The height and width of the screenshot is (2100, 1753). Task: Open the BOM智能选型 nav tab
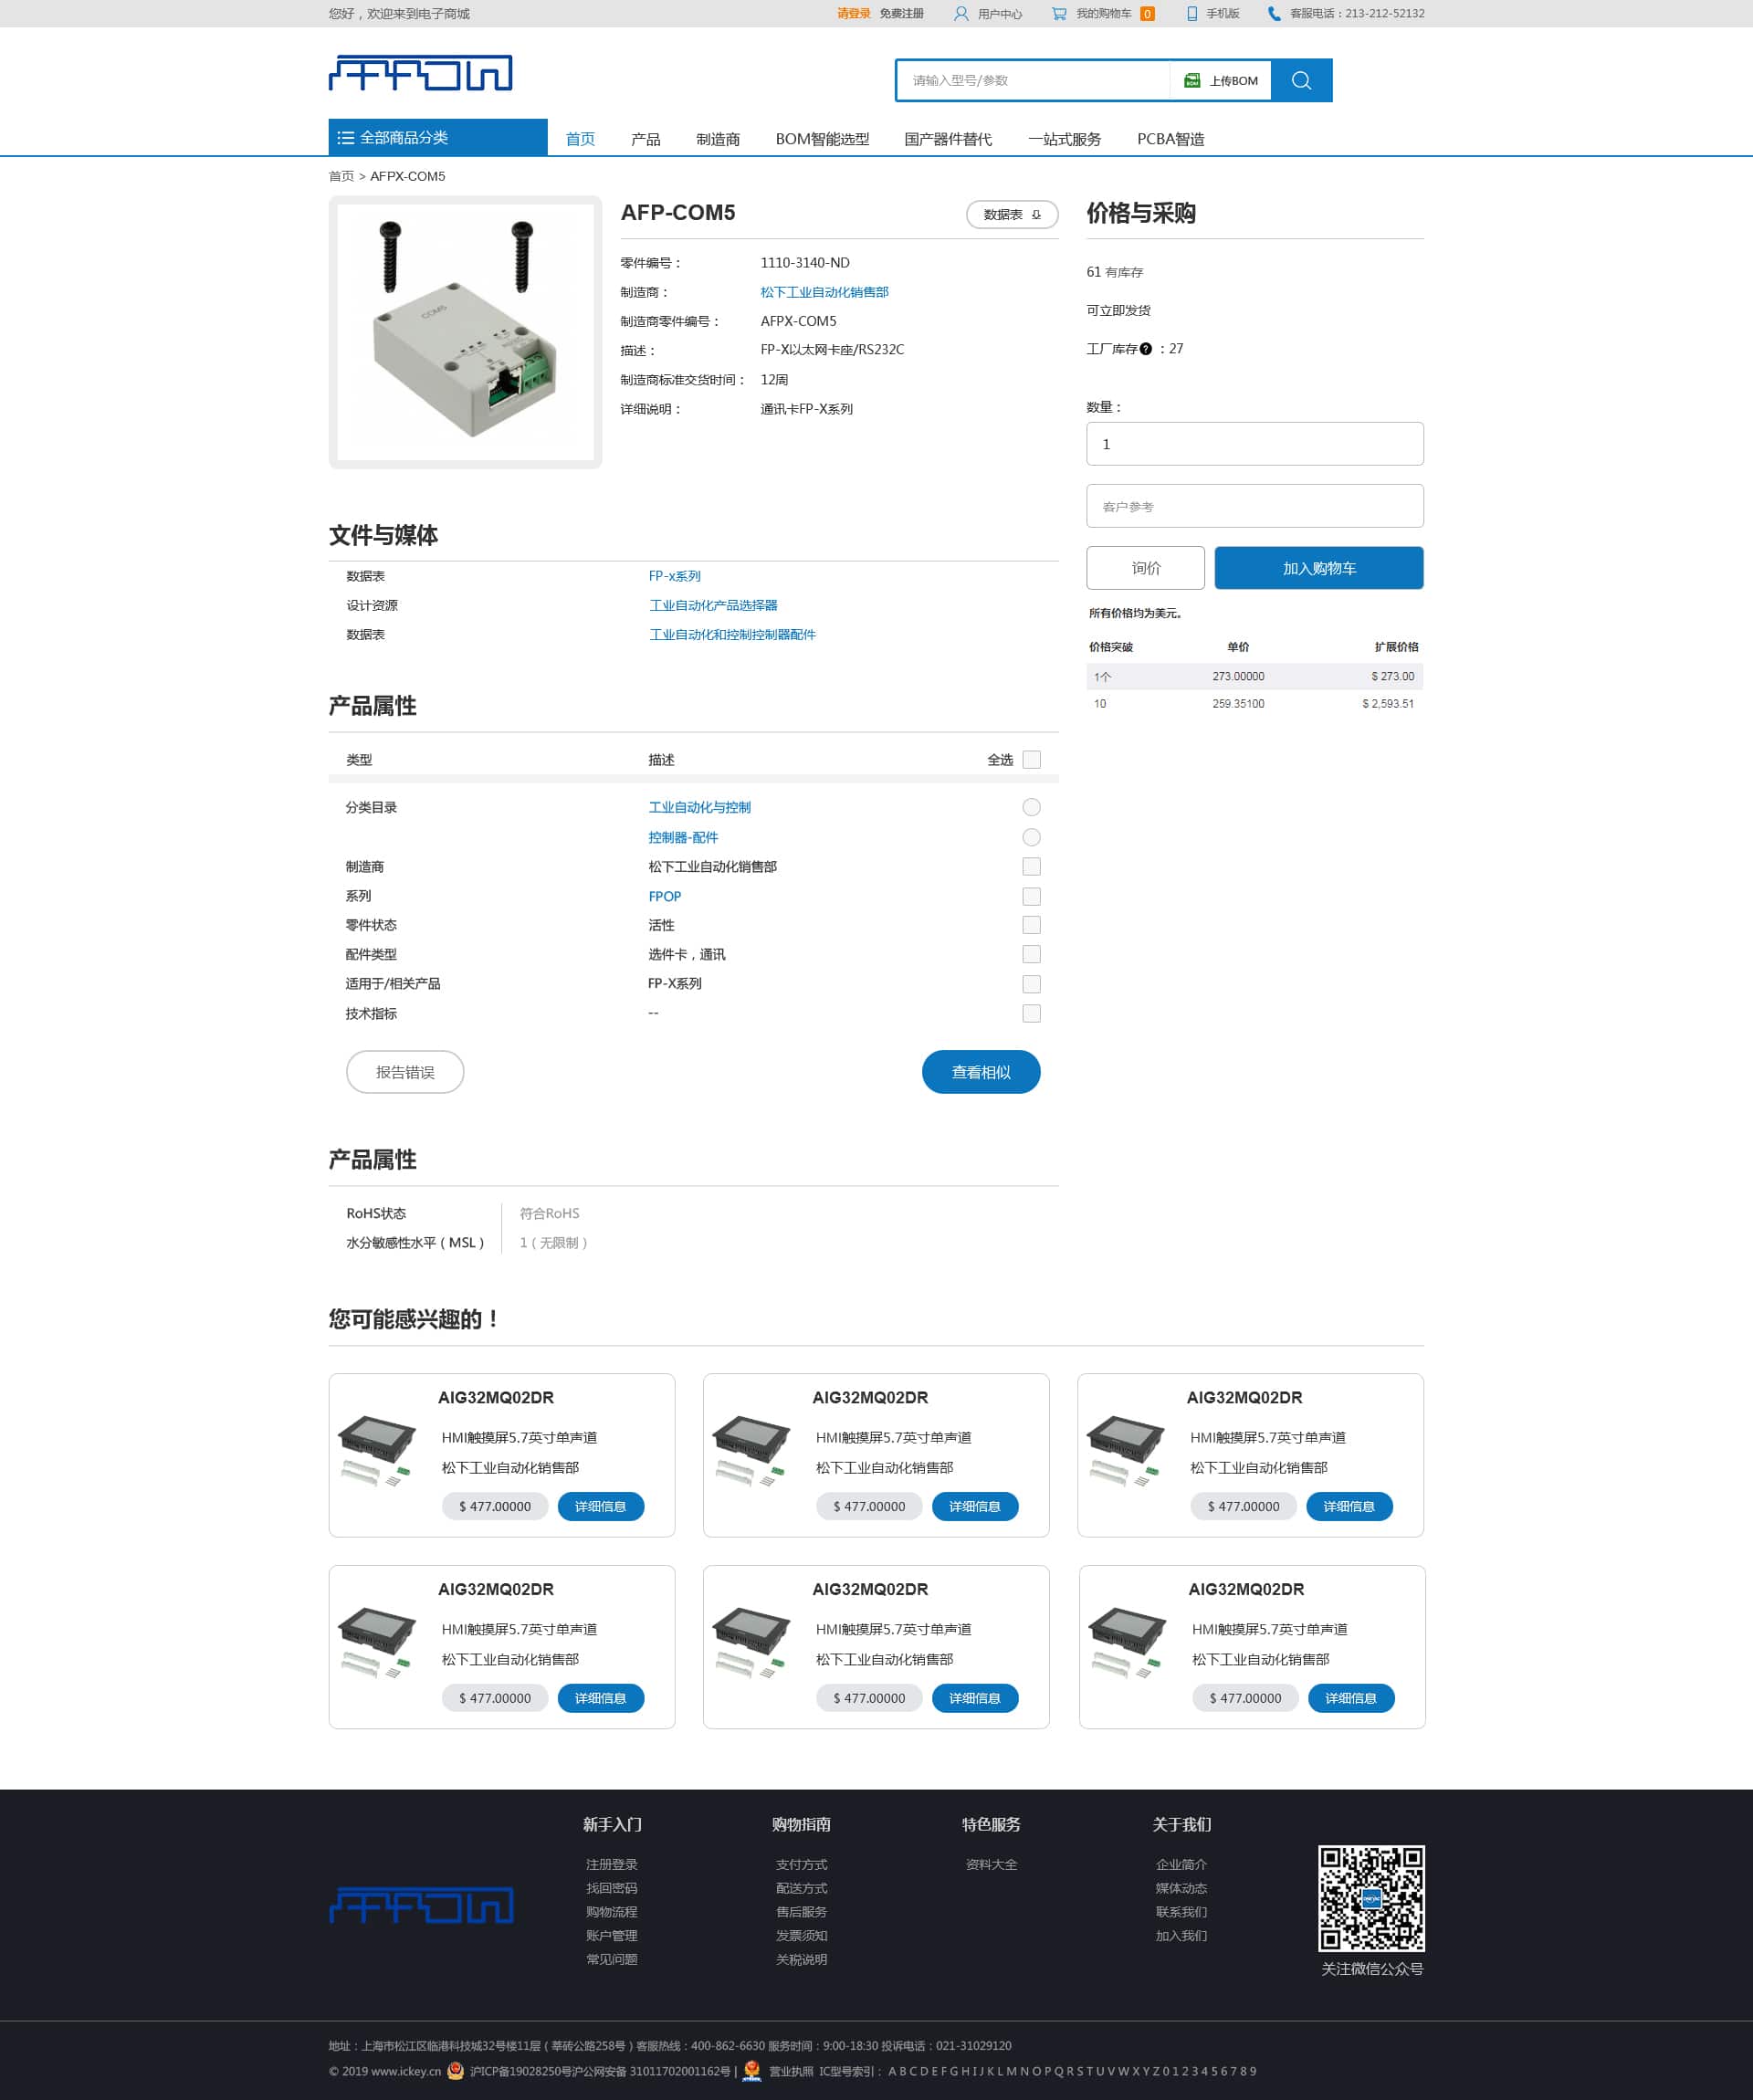821,139
